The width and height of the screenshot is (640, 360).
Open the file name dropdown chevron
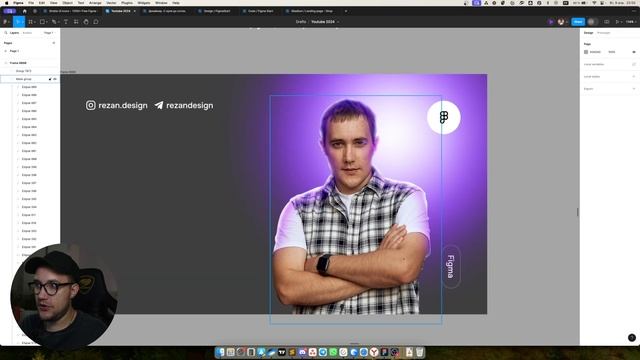pyautogui.click(x=338, y=22)
